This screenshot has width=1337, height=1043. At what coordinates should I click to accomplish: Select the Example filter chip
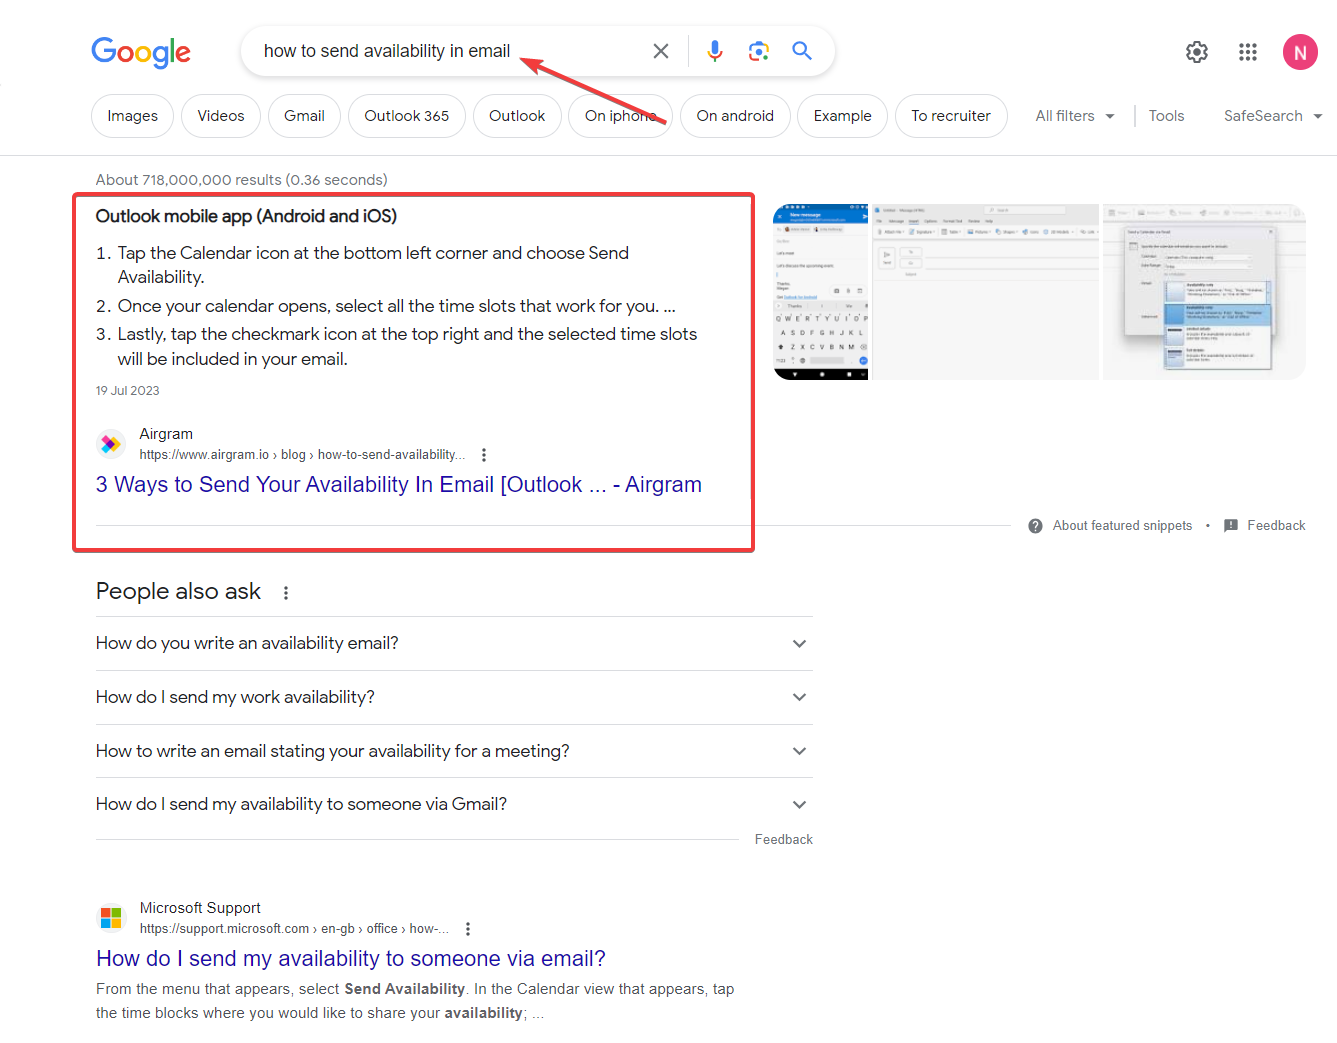[842, 116]
